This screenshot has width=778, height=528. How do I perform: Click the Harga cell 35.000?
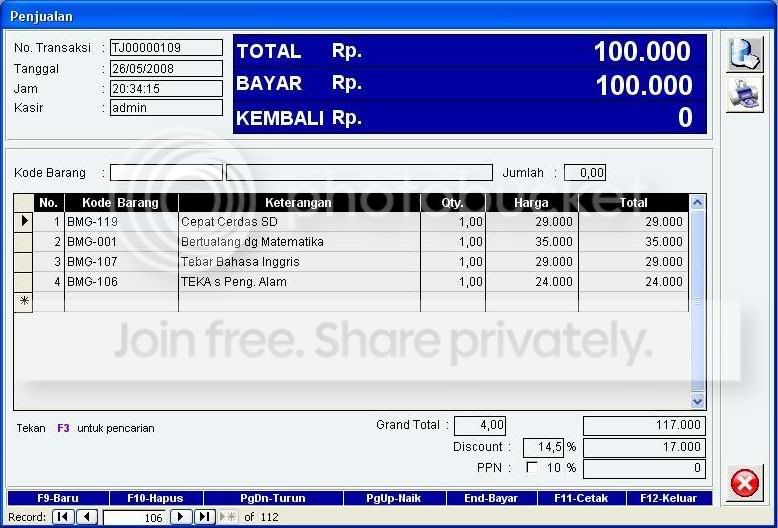[532, 242]
